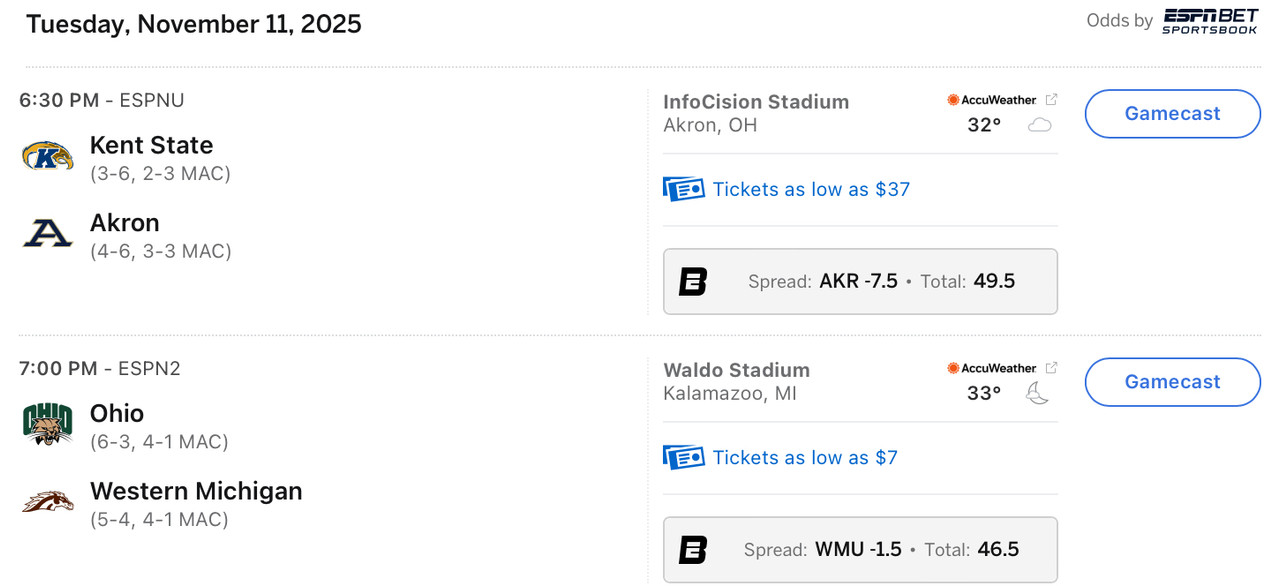
Task: Open Tickets as low as $7 link
Action: point(805,457)
